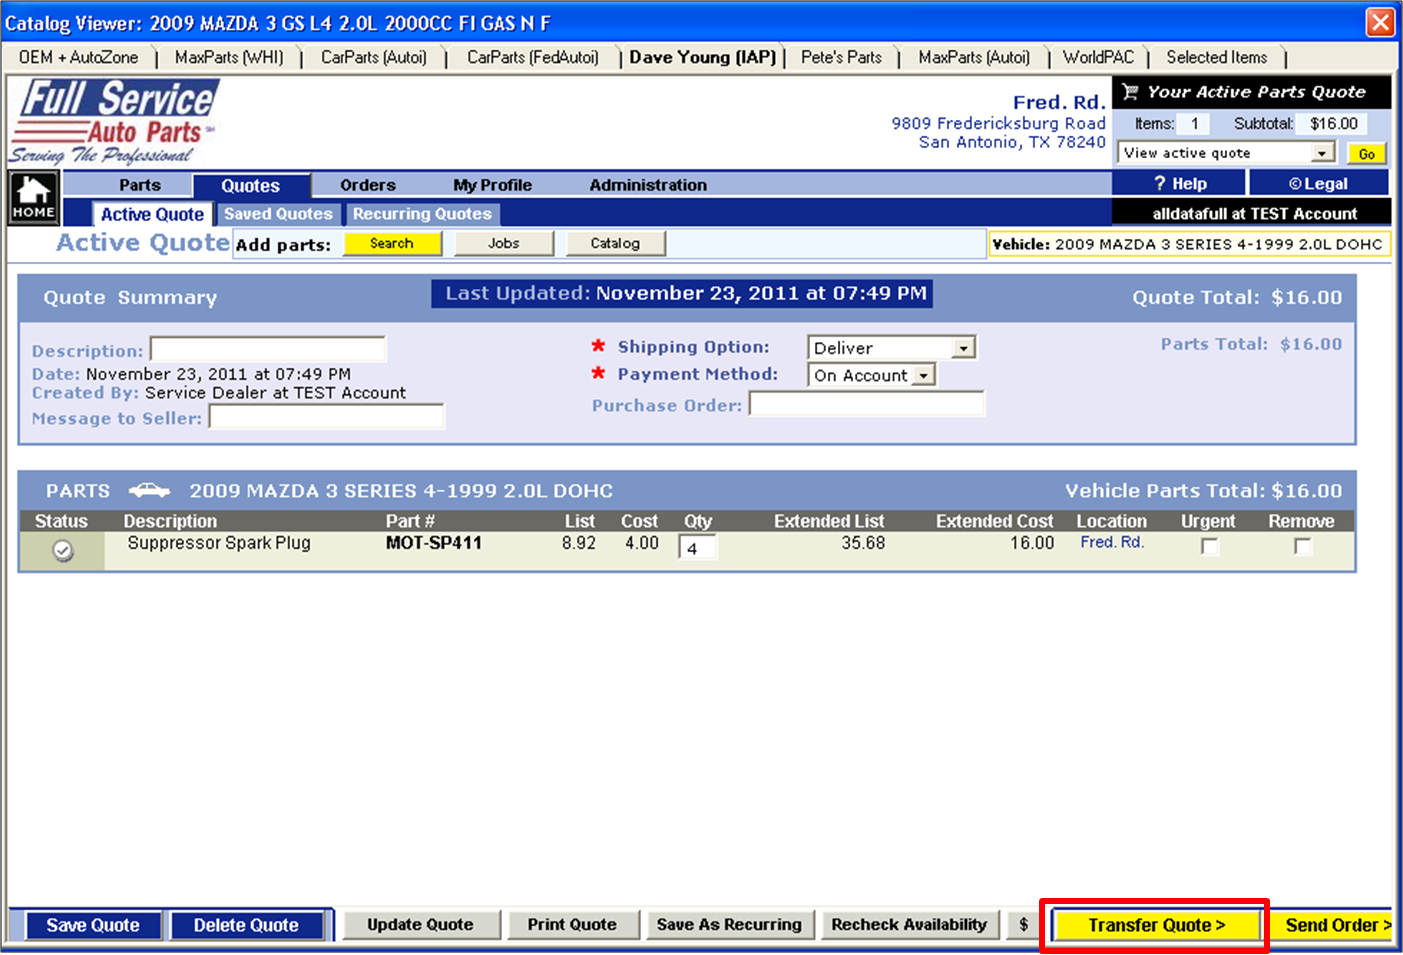Image resolution: width=1403 pixels, height=955 pixels.
Task: Open the Parts menu
Action: pos(140,185)
